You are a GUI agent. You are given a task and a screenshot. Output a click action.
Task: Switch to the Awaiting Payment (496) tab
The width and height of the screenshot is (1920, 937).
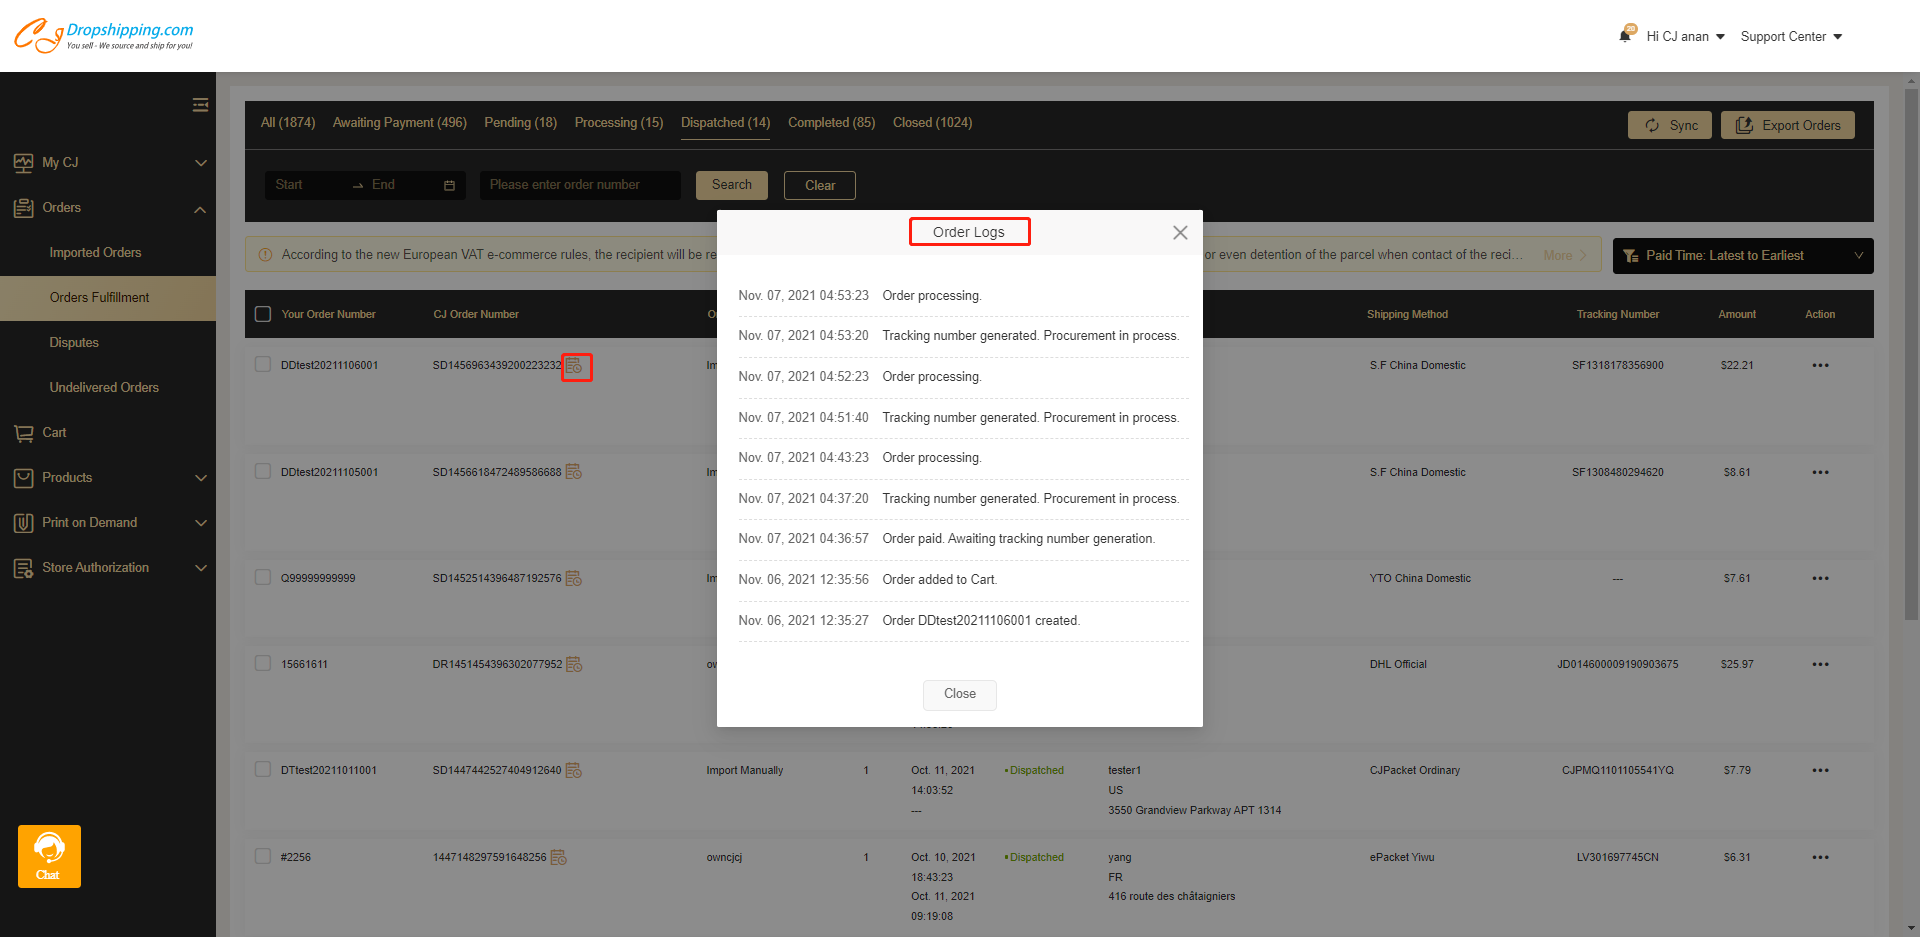click(399, 123)
